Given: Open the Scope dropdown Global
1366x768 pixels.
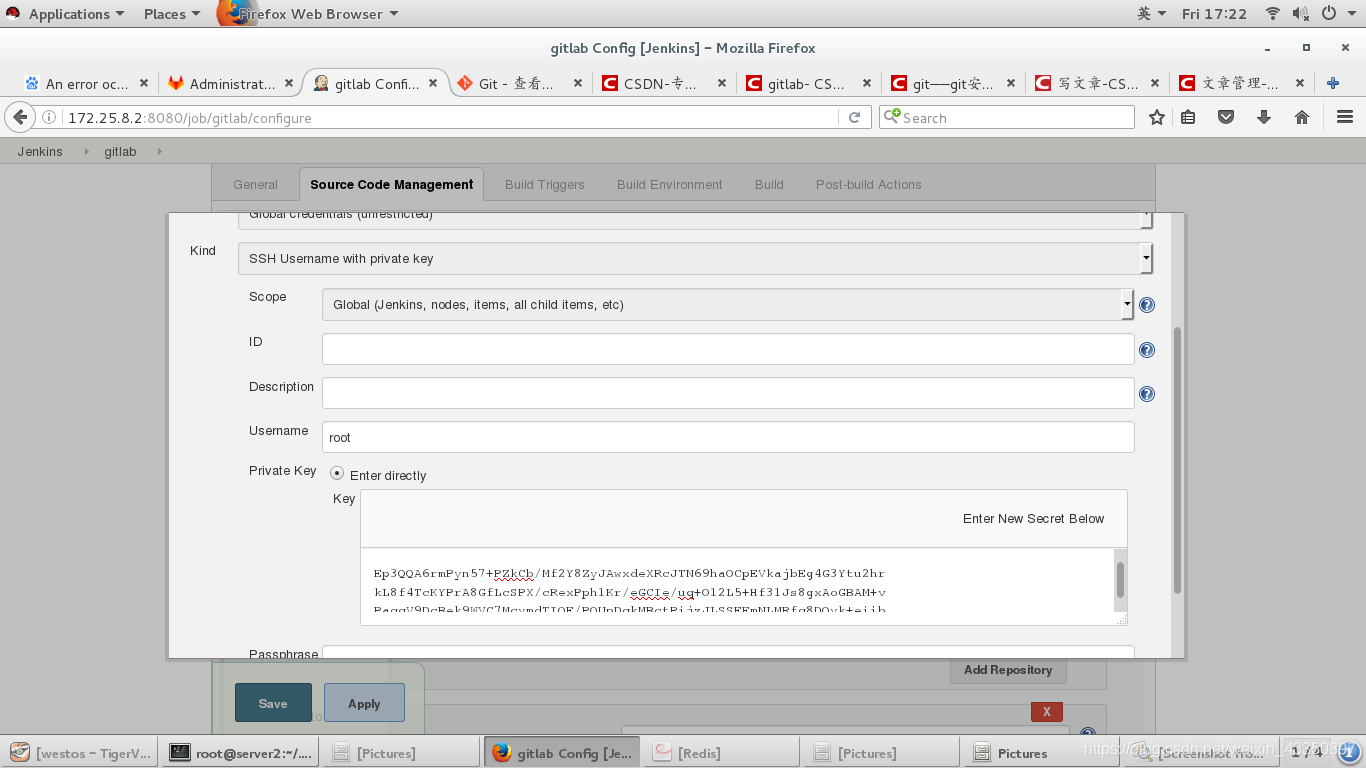Looking at the screenshot, I should point(727,304).
